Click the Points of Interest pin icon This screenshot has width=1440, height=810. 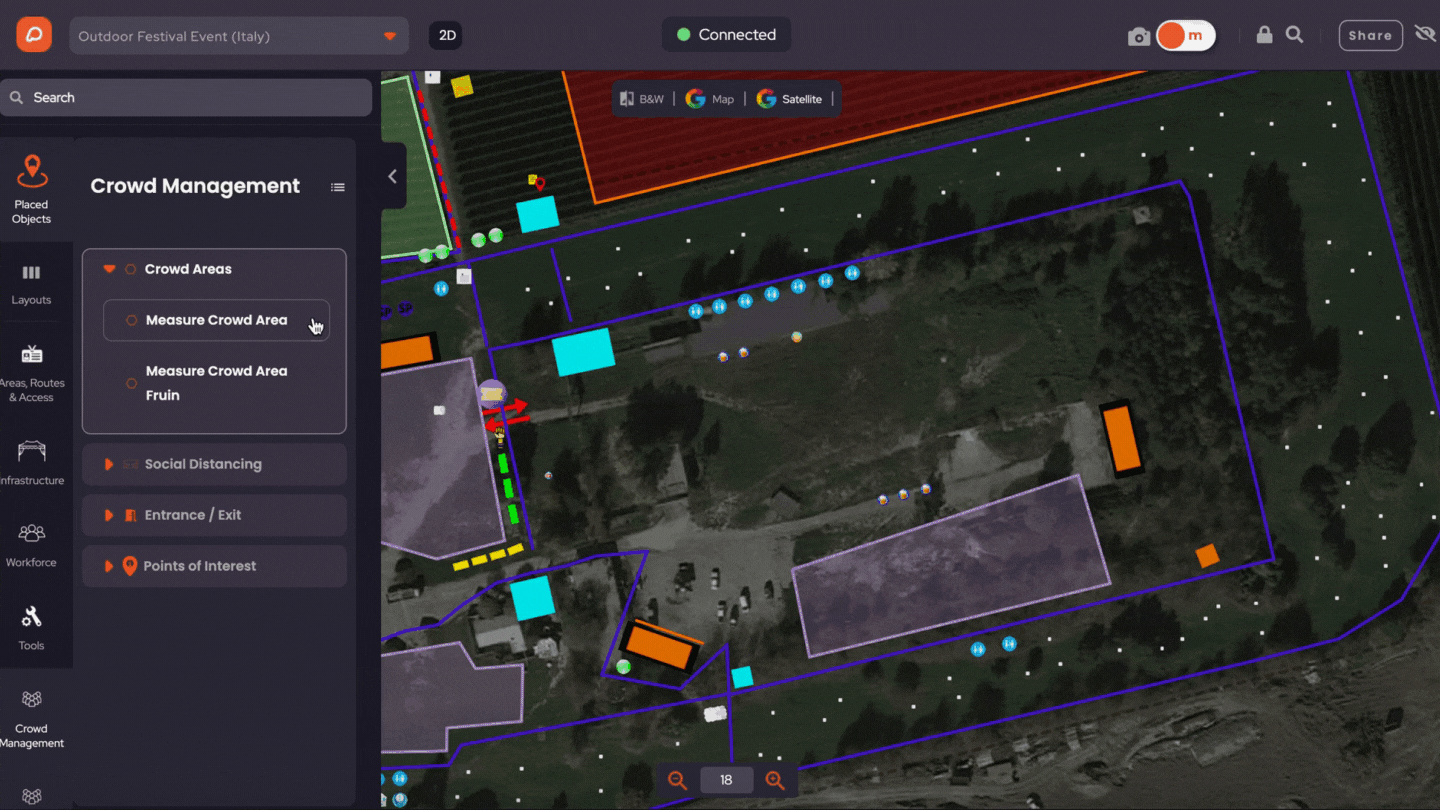129,566
